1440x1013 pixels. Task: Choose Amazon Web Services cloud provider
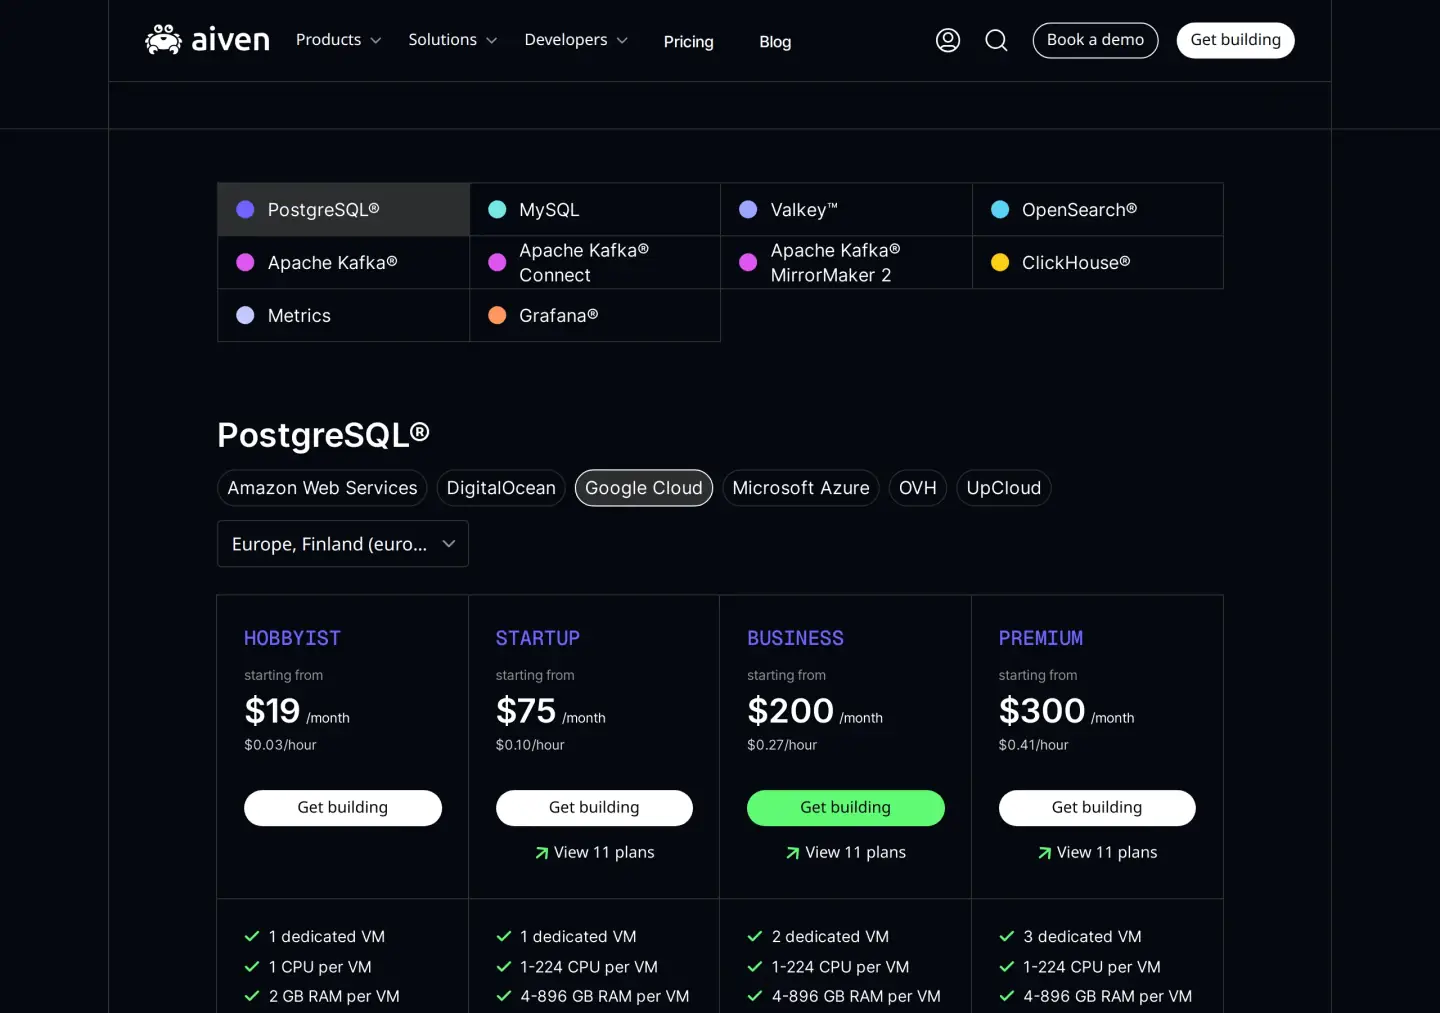(322, 488)
